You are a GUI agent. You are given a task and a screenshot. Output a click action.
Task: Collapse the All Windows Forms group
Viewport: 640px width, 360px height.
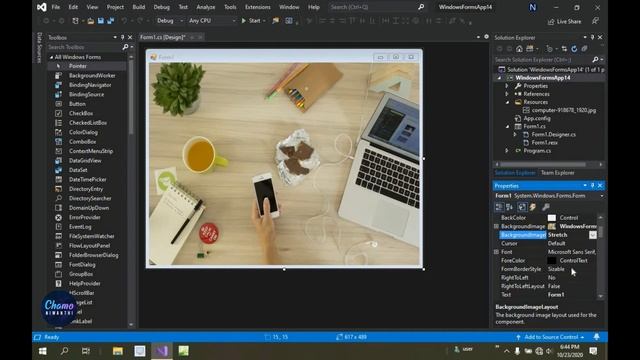click(51, 57)
